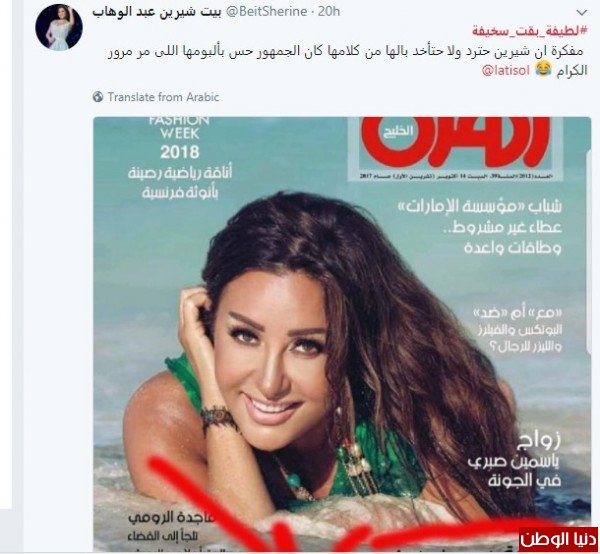Click the red زهرة الخليج magazine logo
This screenshot has width=600, height=554.
pos(455,142)
